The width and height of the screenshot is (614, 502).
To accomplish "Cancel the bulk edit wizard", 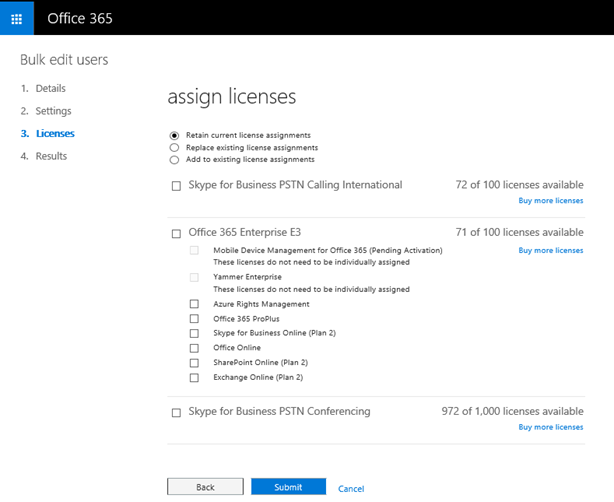I will tap(351, 489).
